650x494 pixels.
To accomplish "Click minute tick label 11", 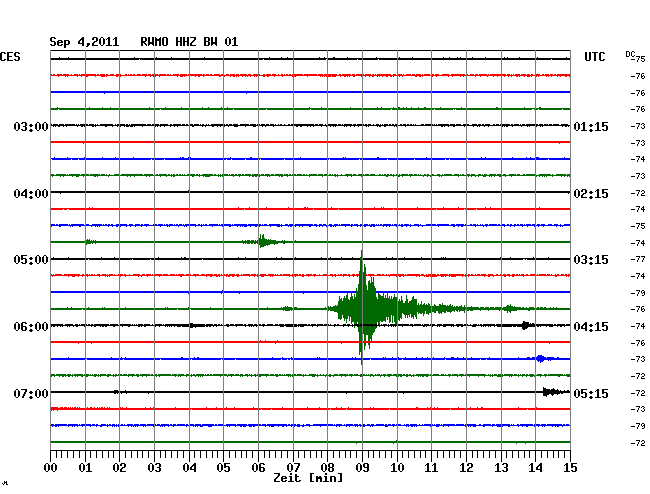I will pos(431,468).
